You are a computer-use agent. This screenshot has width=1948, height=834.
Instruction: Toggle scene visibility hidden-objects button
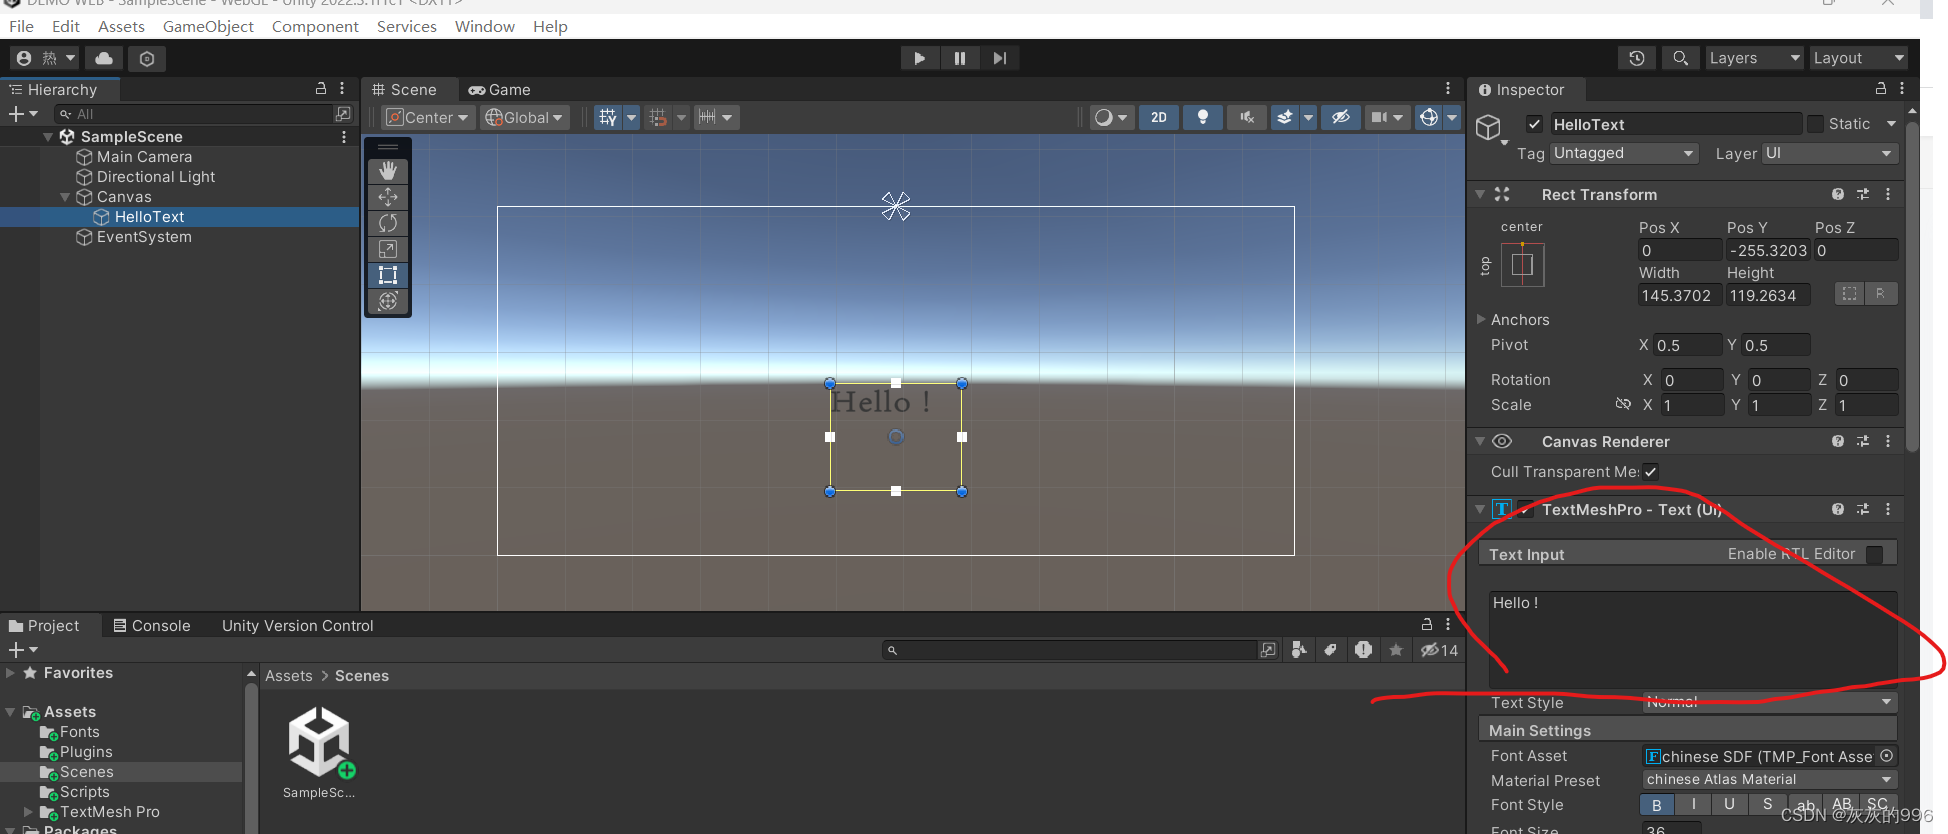(1341, 118)
